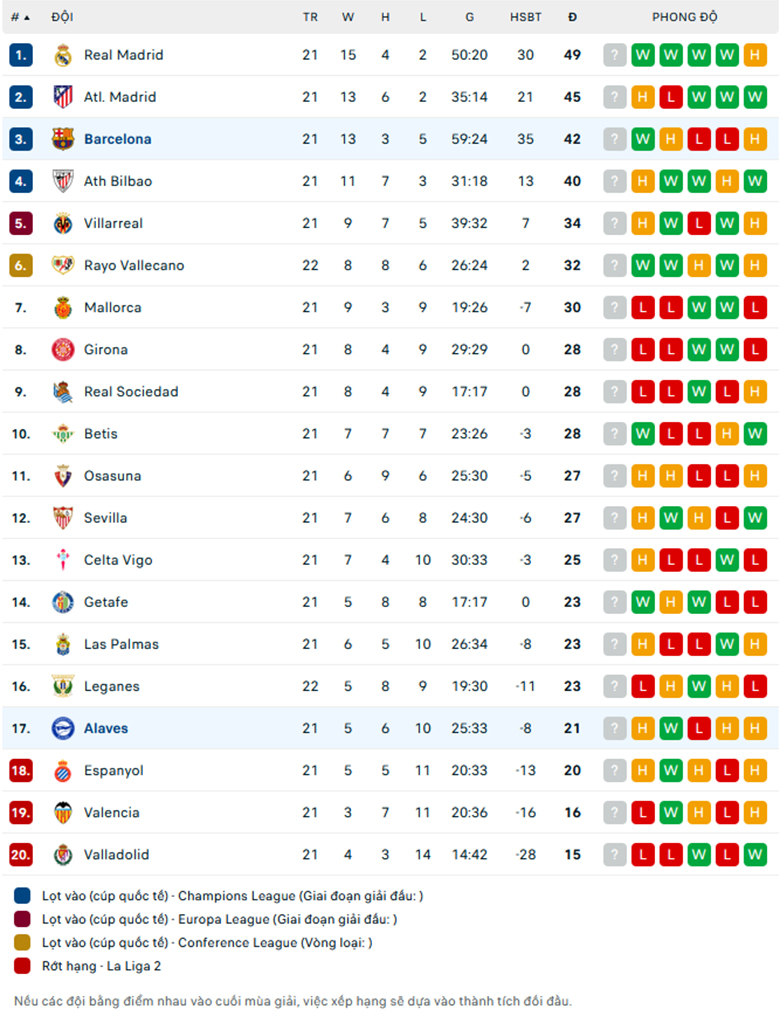Sort table by the # rank column
Image resolution: width=780 pixels, height=1016 pixels.
pyautogui.click(x=20, y=17)
